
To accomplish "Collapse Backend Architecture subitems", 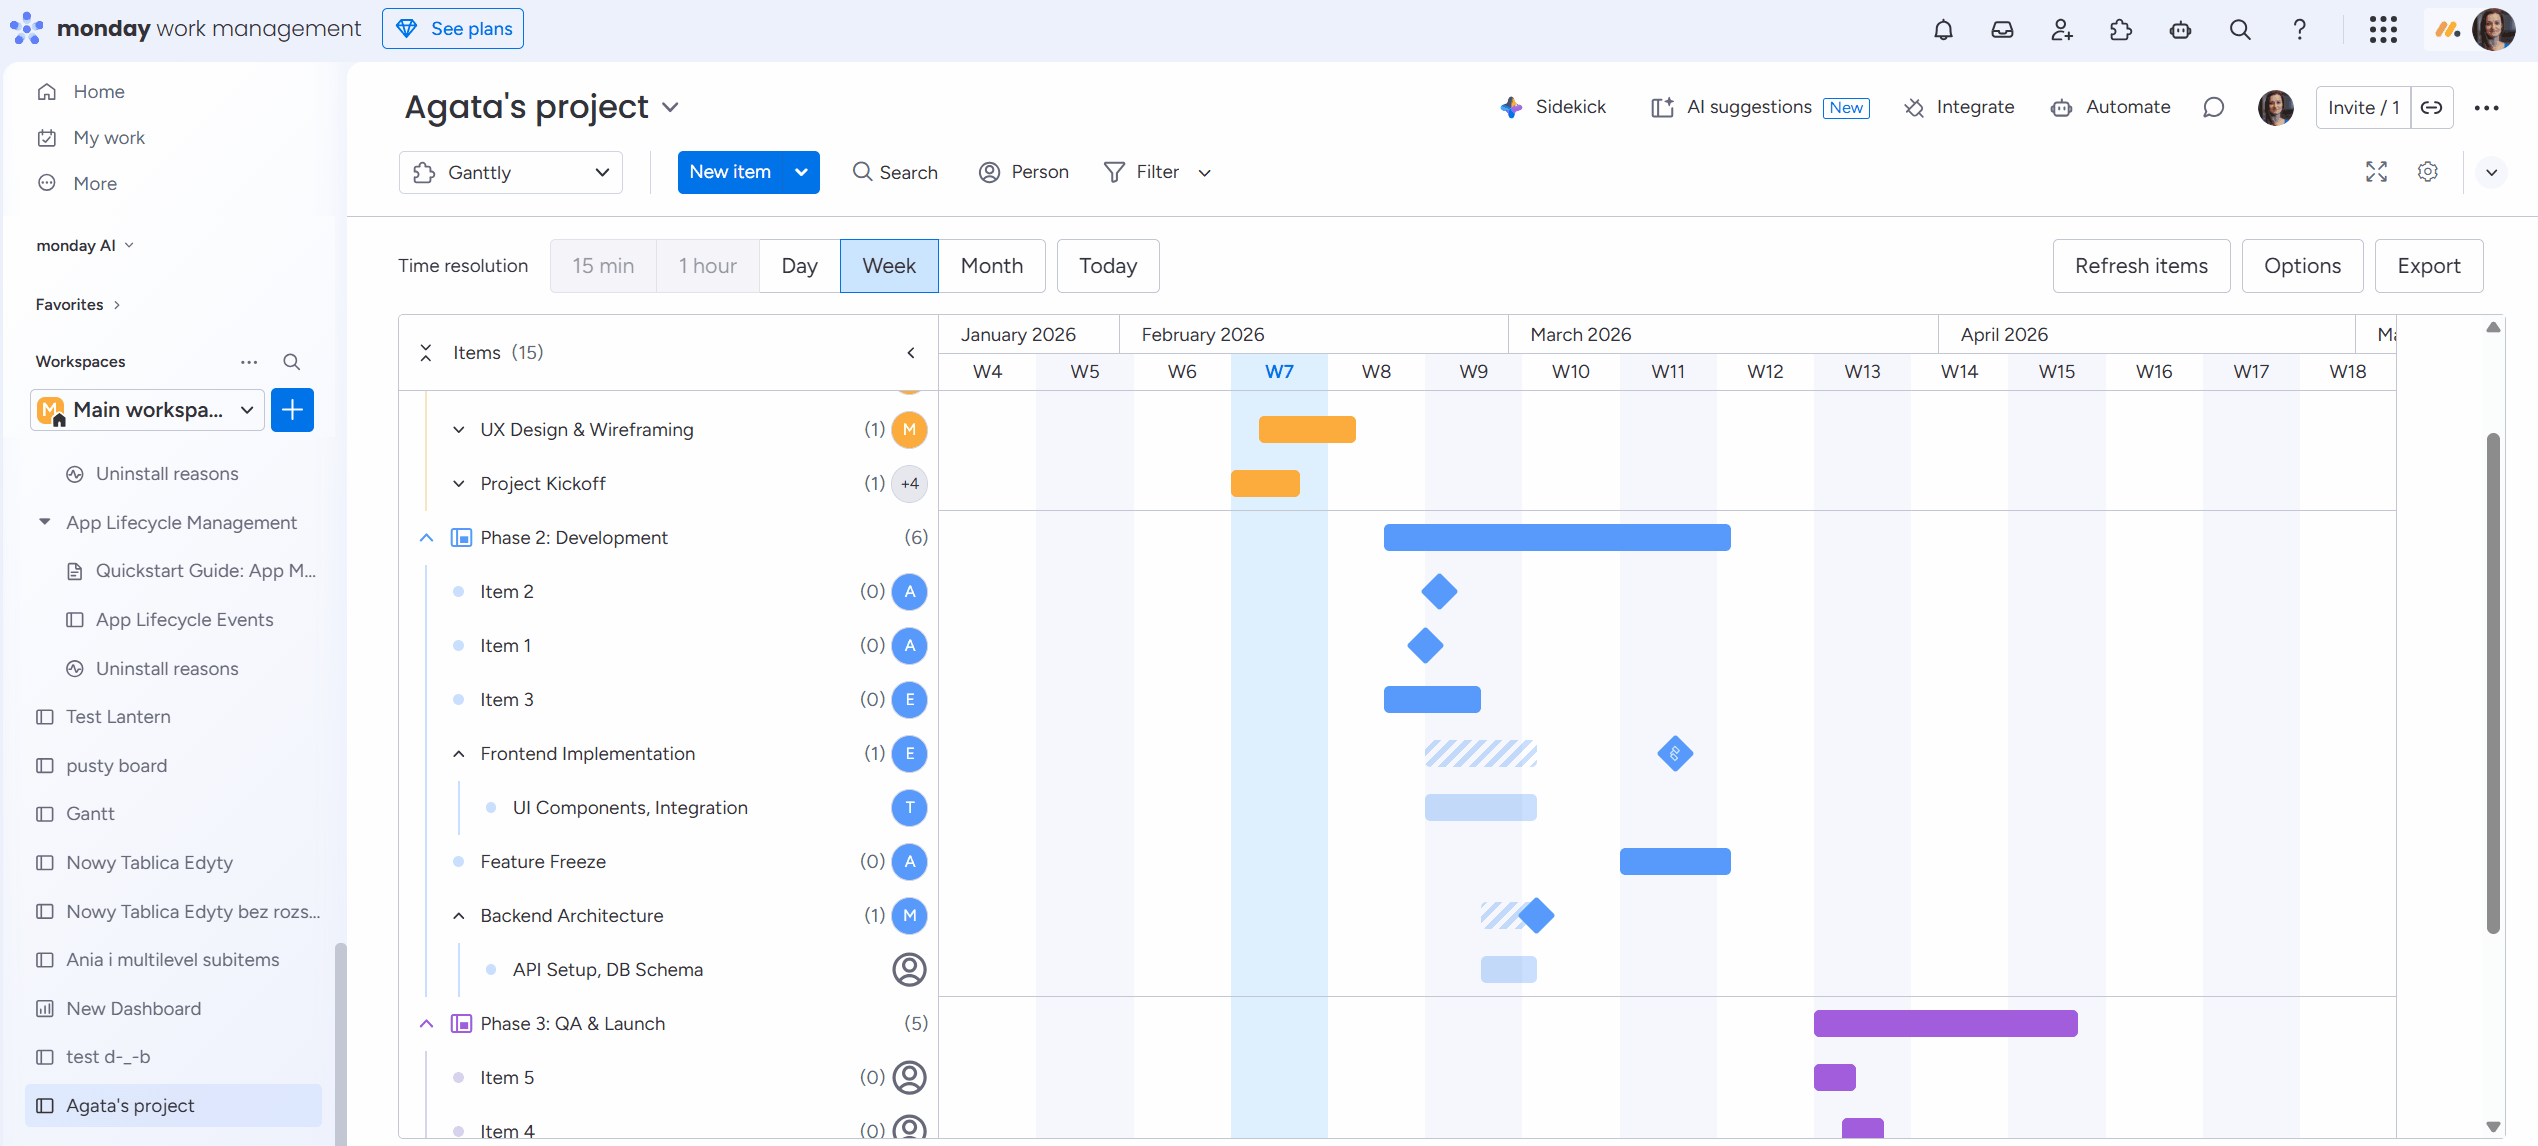I will pyautogui.click(x=458, y=916).
